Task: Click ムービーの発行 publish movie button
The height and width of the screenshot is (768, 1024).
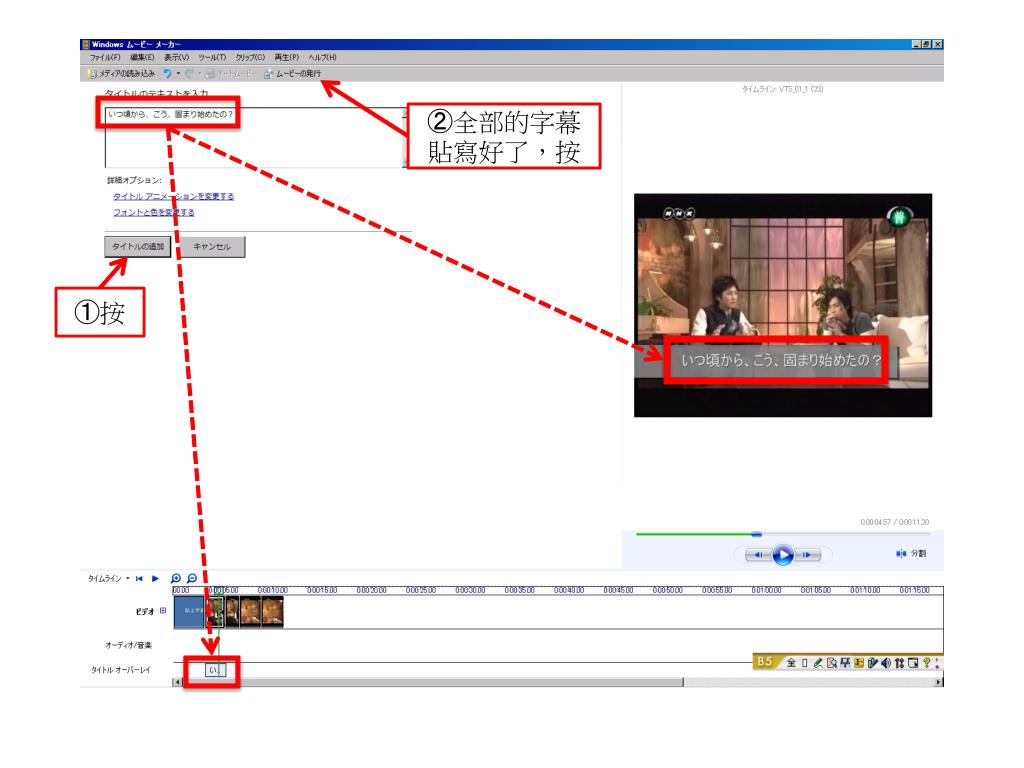Action: point(293,74)
